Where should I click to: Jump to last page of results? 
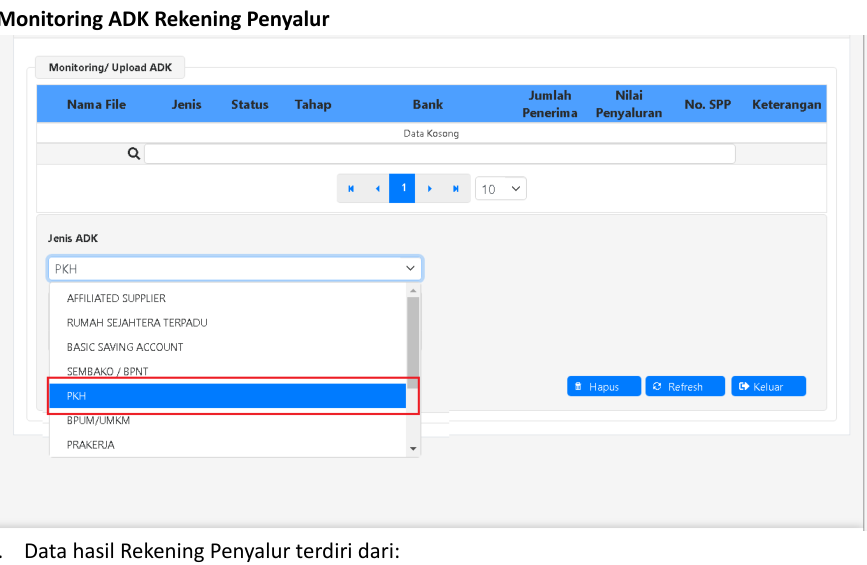[456, 189]
